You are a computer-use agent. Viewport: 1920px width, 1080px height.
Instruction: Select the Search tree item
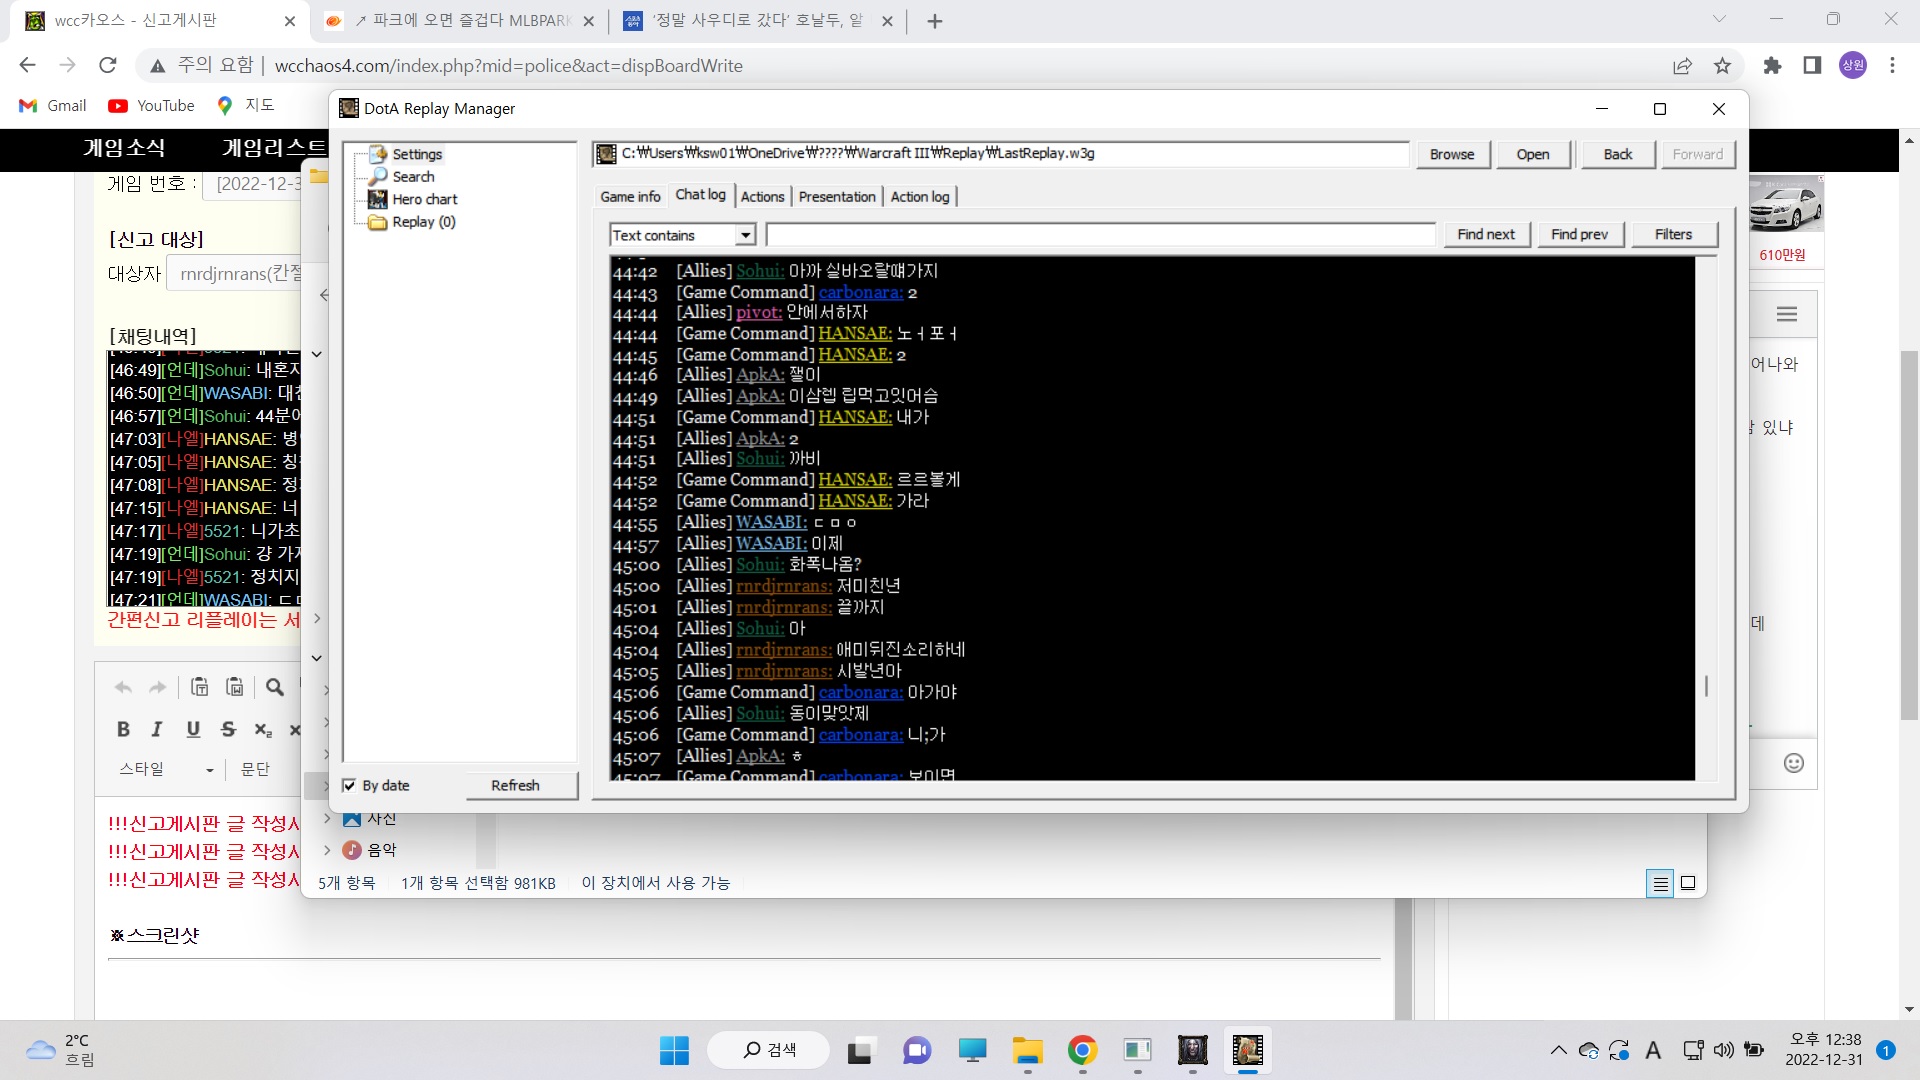click(x=412, y=176)
